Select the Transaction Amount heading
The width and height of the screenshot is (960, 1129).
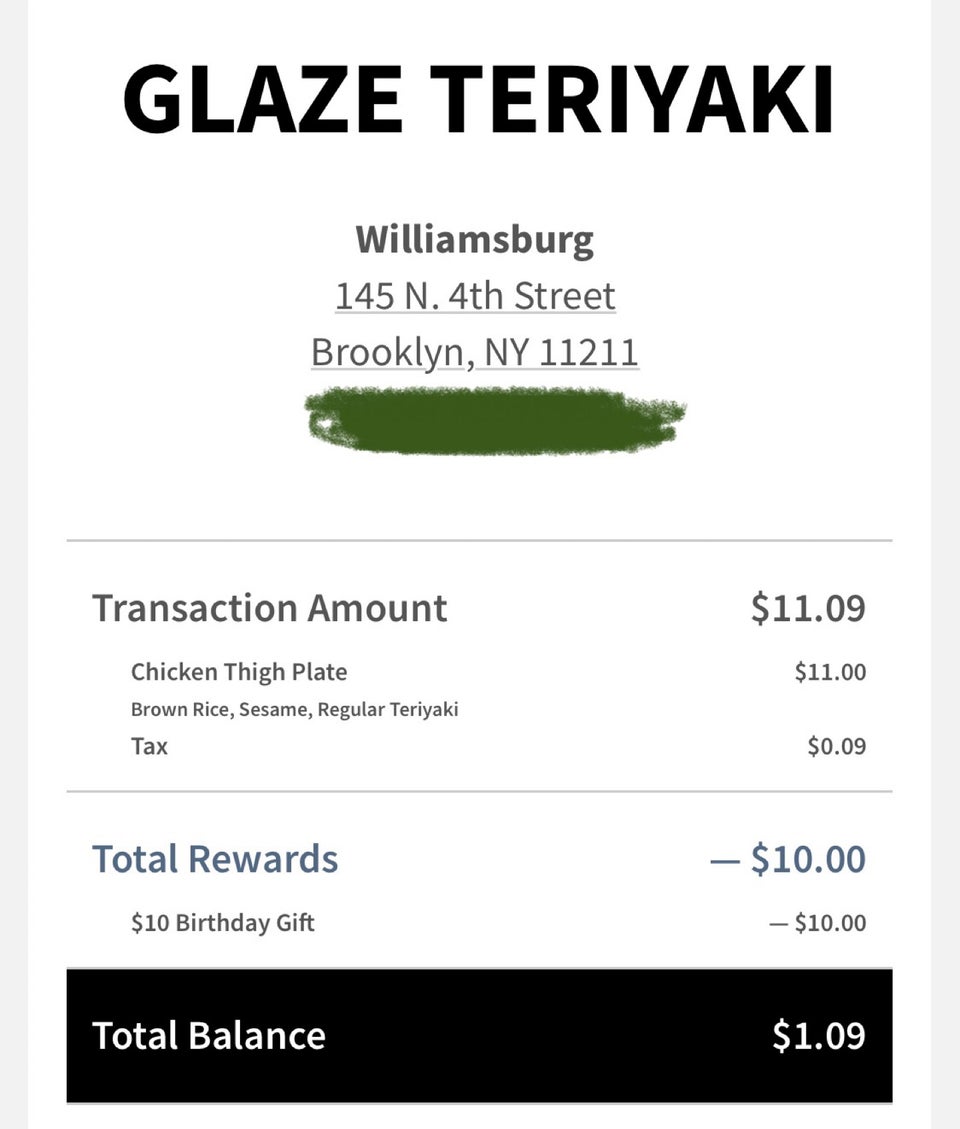coord(270,608)
